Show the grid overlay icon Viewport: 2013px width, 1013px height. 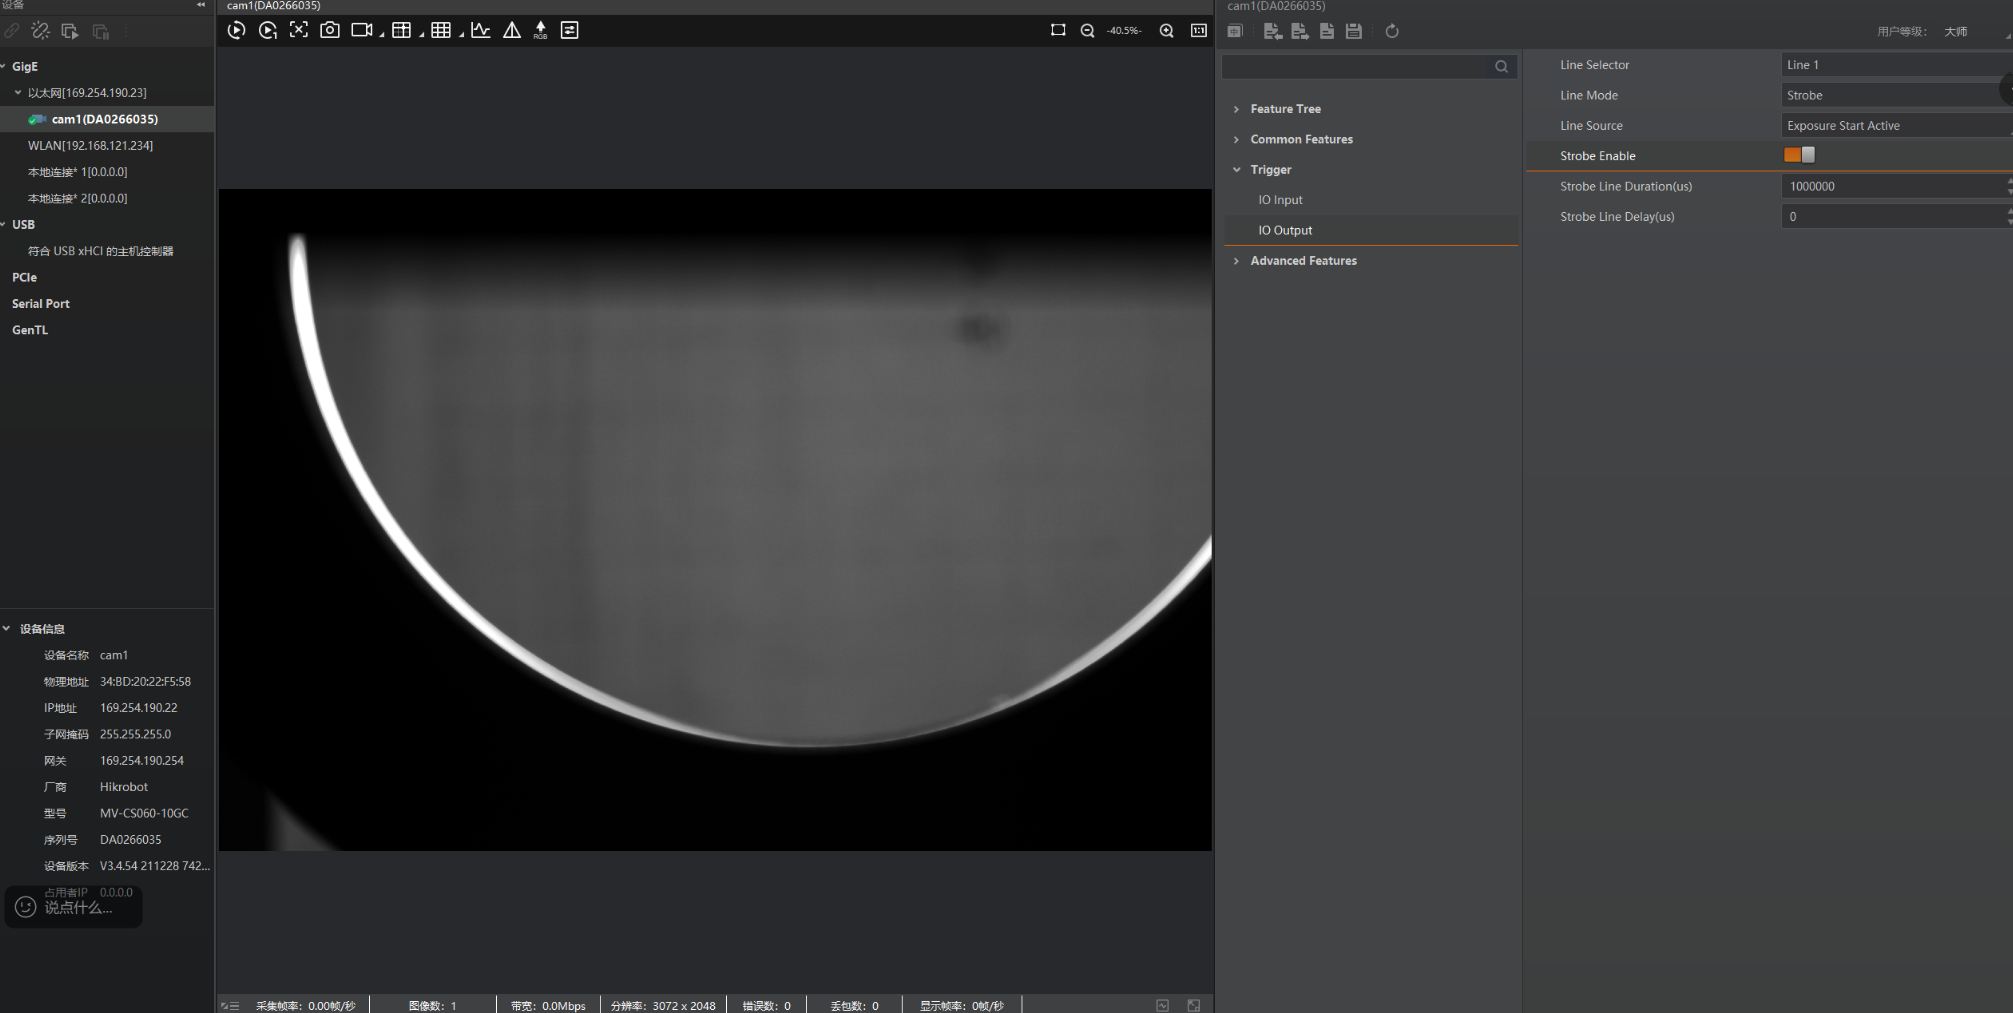click(x=441, y=30)
